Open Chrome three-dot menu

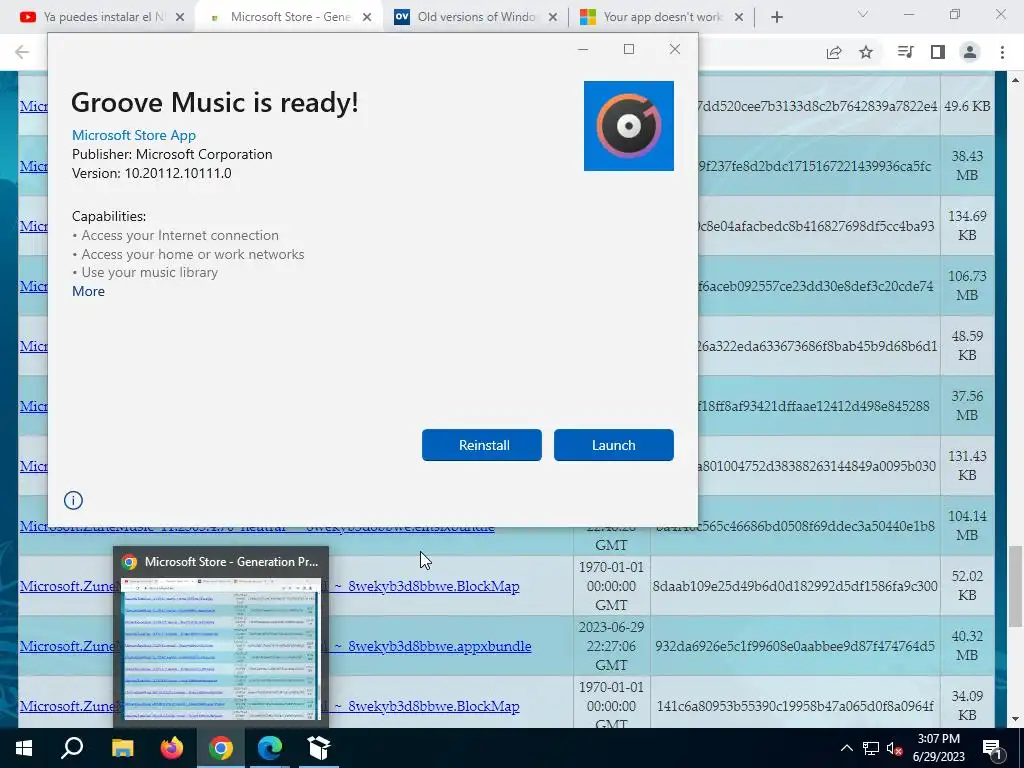(1002, 52)
